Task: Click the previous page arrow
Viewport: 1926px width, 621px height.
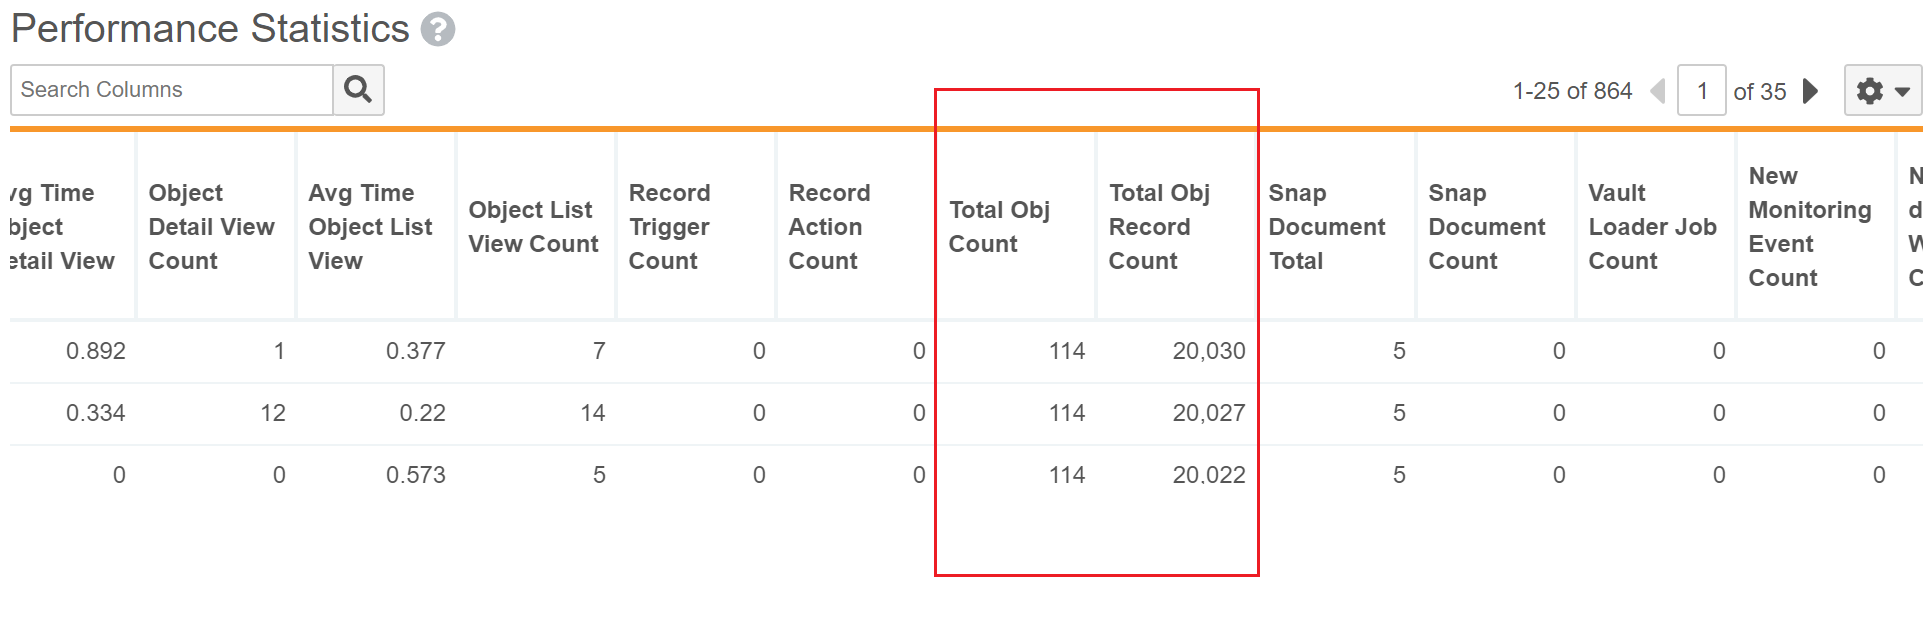Action: (x=1657, y=91)
